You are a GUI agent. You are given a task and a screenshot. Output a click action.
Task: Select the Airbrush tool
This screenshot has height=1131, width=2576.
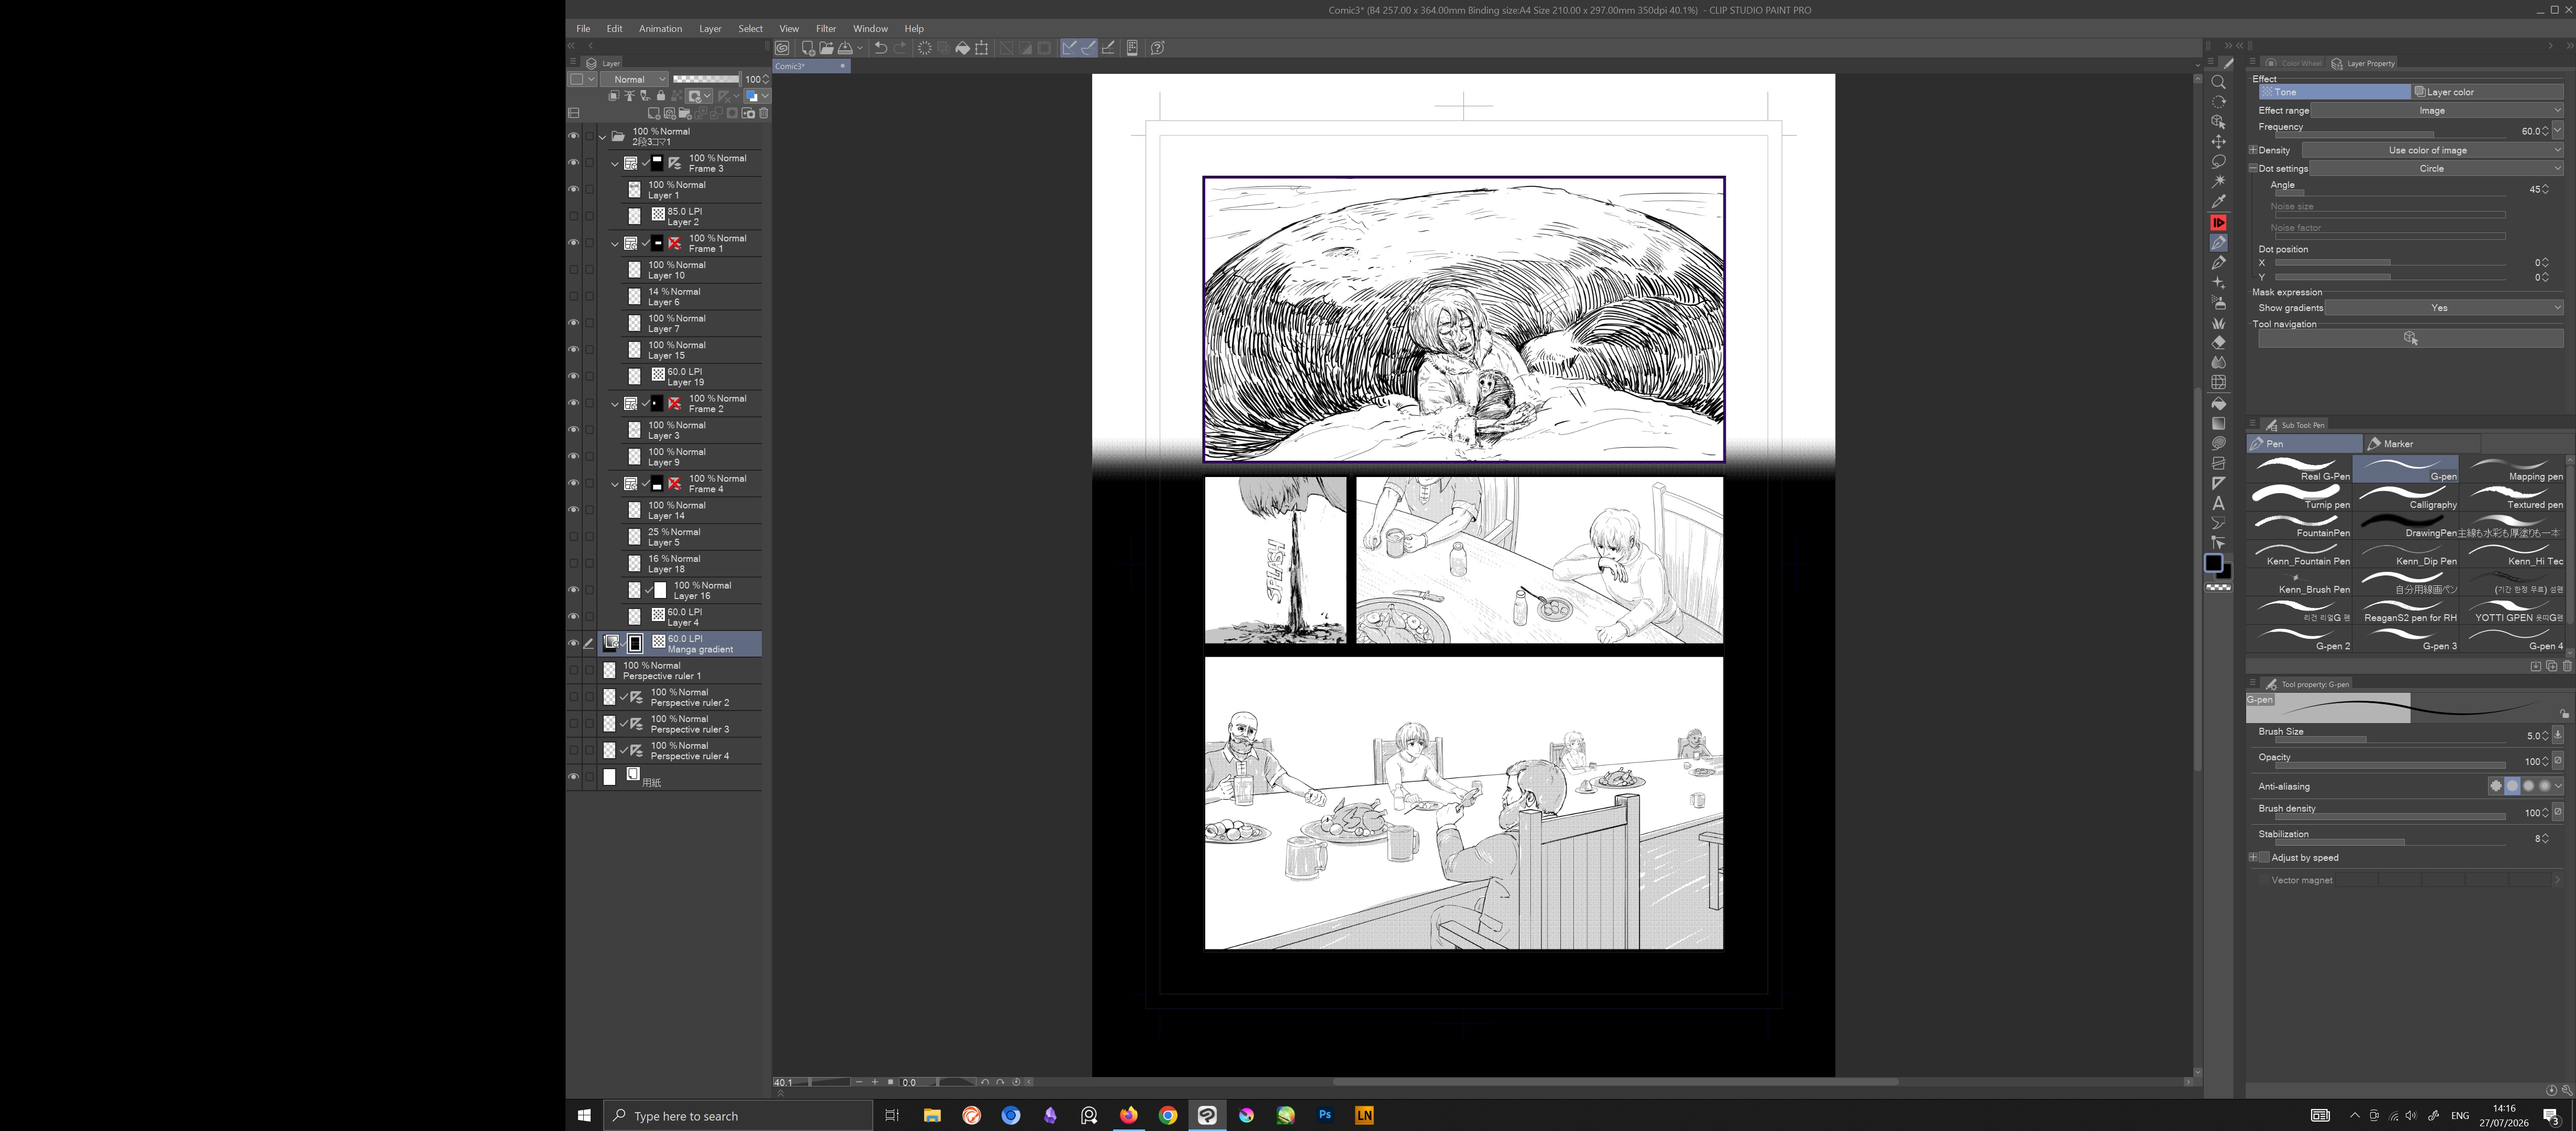[2218, 303]
